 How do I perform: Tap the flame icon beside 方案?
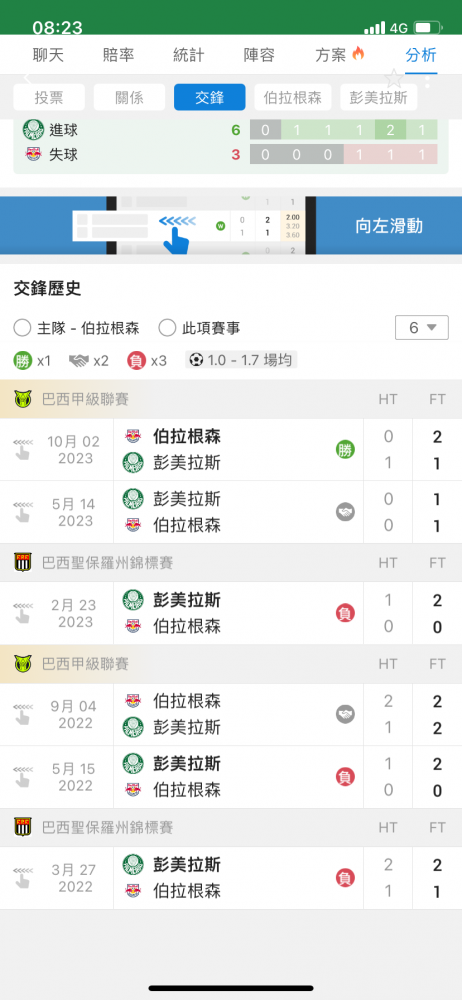coord(358,55)
